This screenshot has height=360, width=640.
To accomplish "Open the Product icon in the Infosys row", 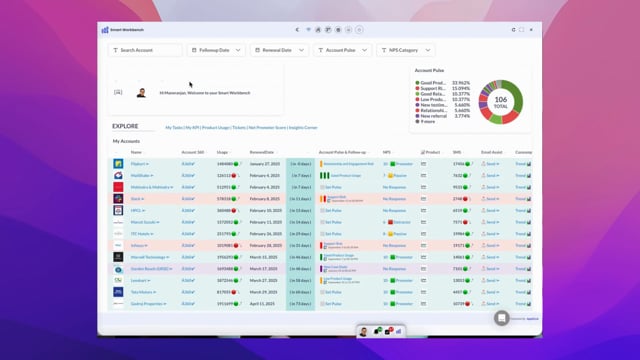I will point(423,246).
